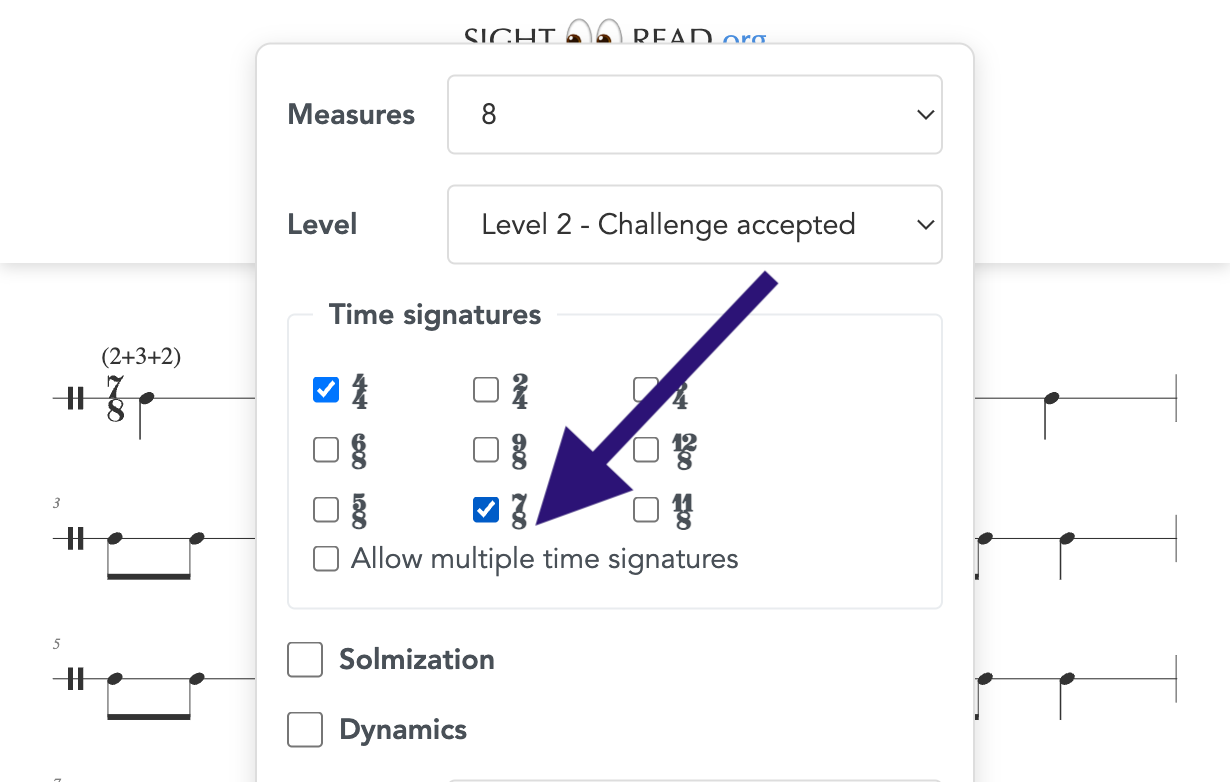Enable the Solmization option
This screenshot has height=782, width=1230.
point(305,660)
